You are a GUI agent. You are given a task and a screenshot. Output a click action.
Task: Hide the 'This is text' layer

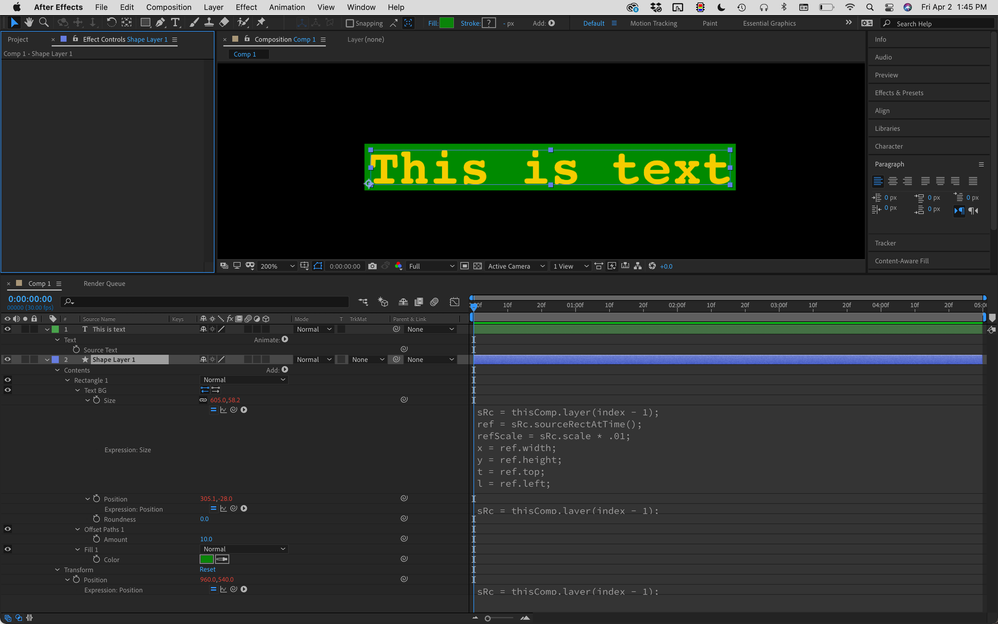tap(7, 329)
